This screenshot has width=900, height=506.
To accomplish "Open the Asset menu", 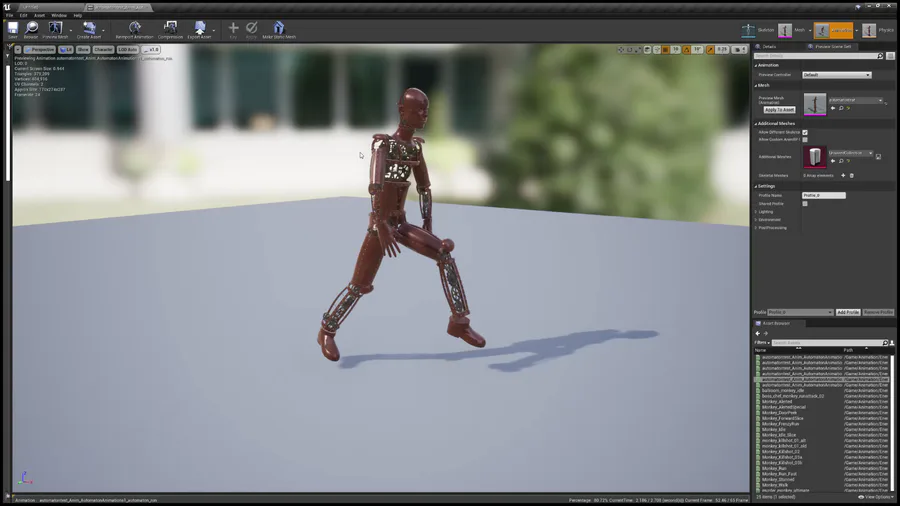I will pos(39,15).
